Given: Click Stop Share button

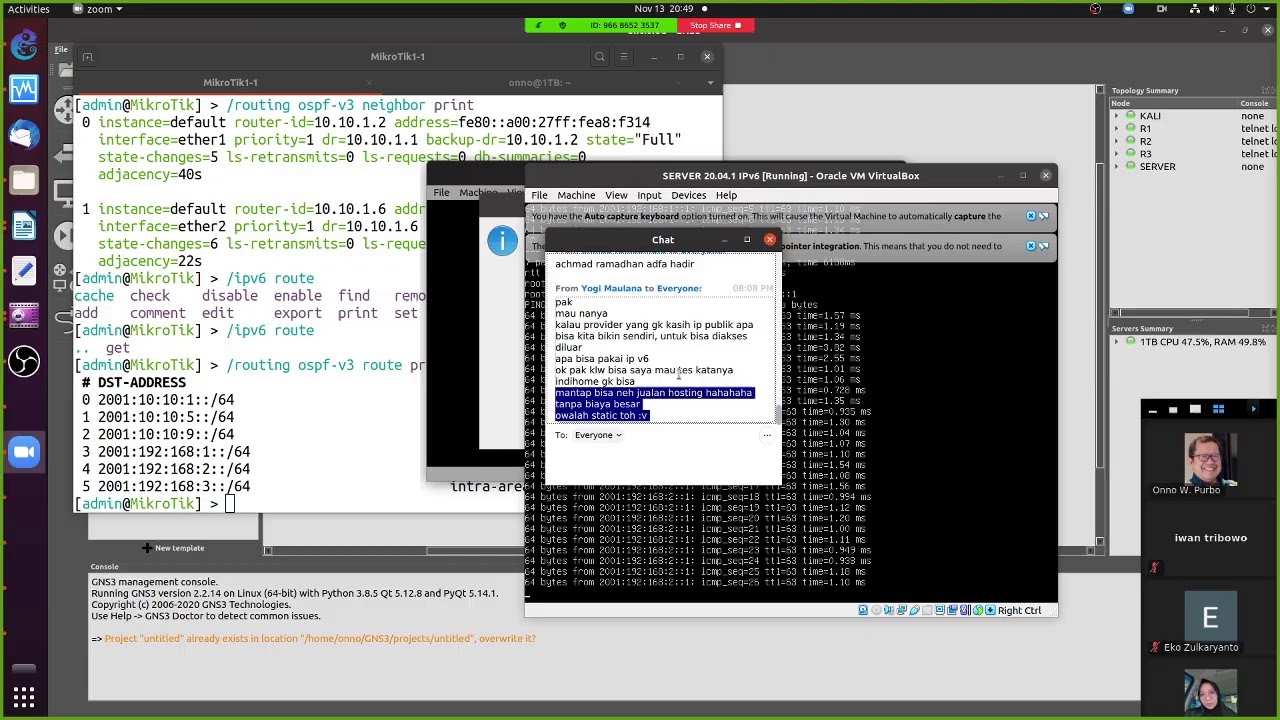Looking at the screenshot, I should 716,25.
